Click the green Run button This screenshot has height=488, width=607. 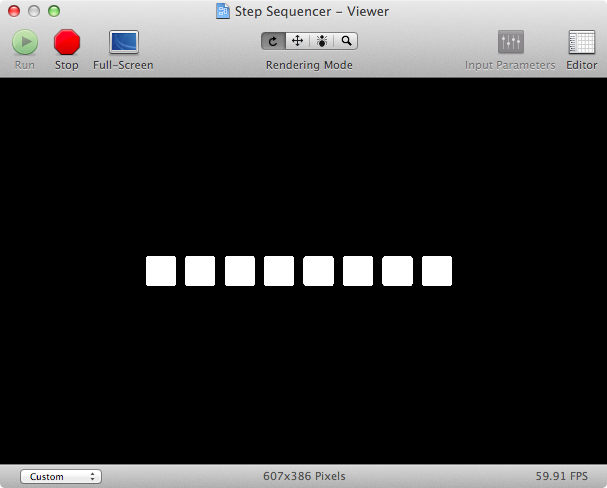(x=25, y=42)
